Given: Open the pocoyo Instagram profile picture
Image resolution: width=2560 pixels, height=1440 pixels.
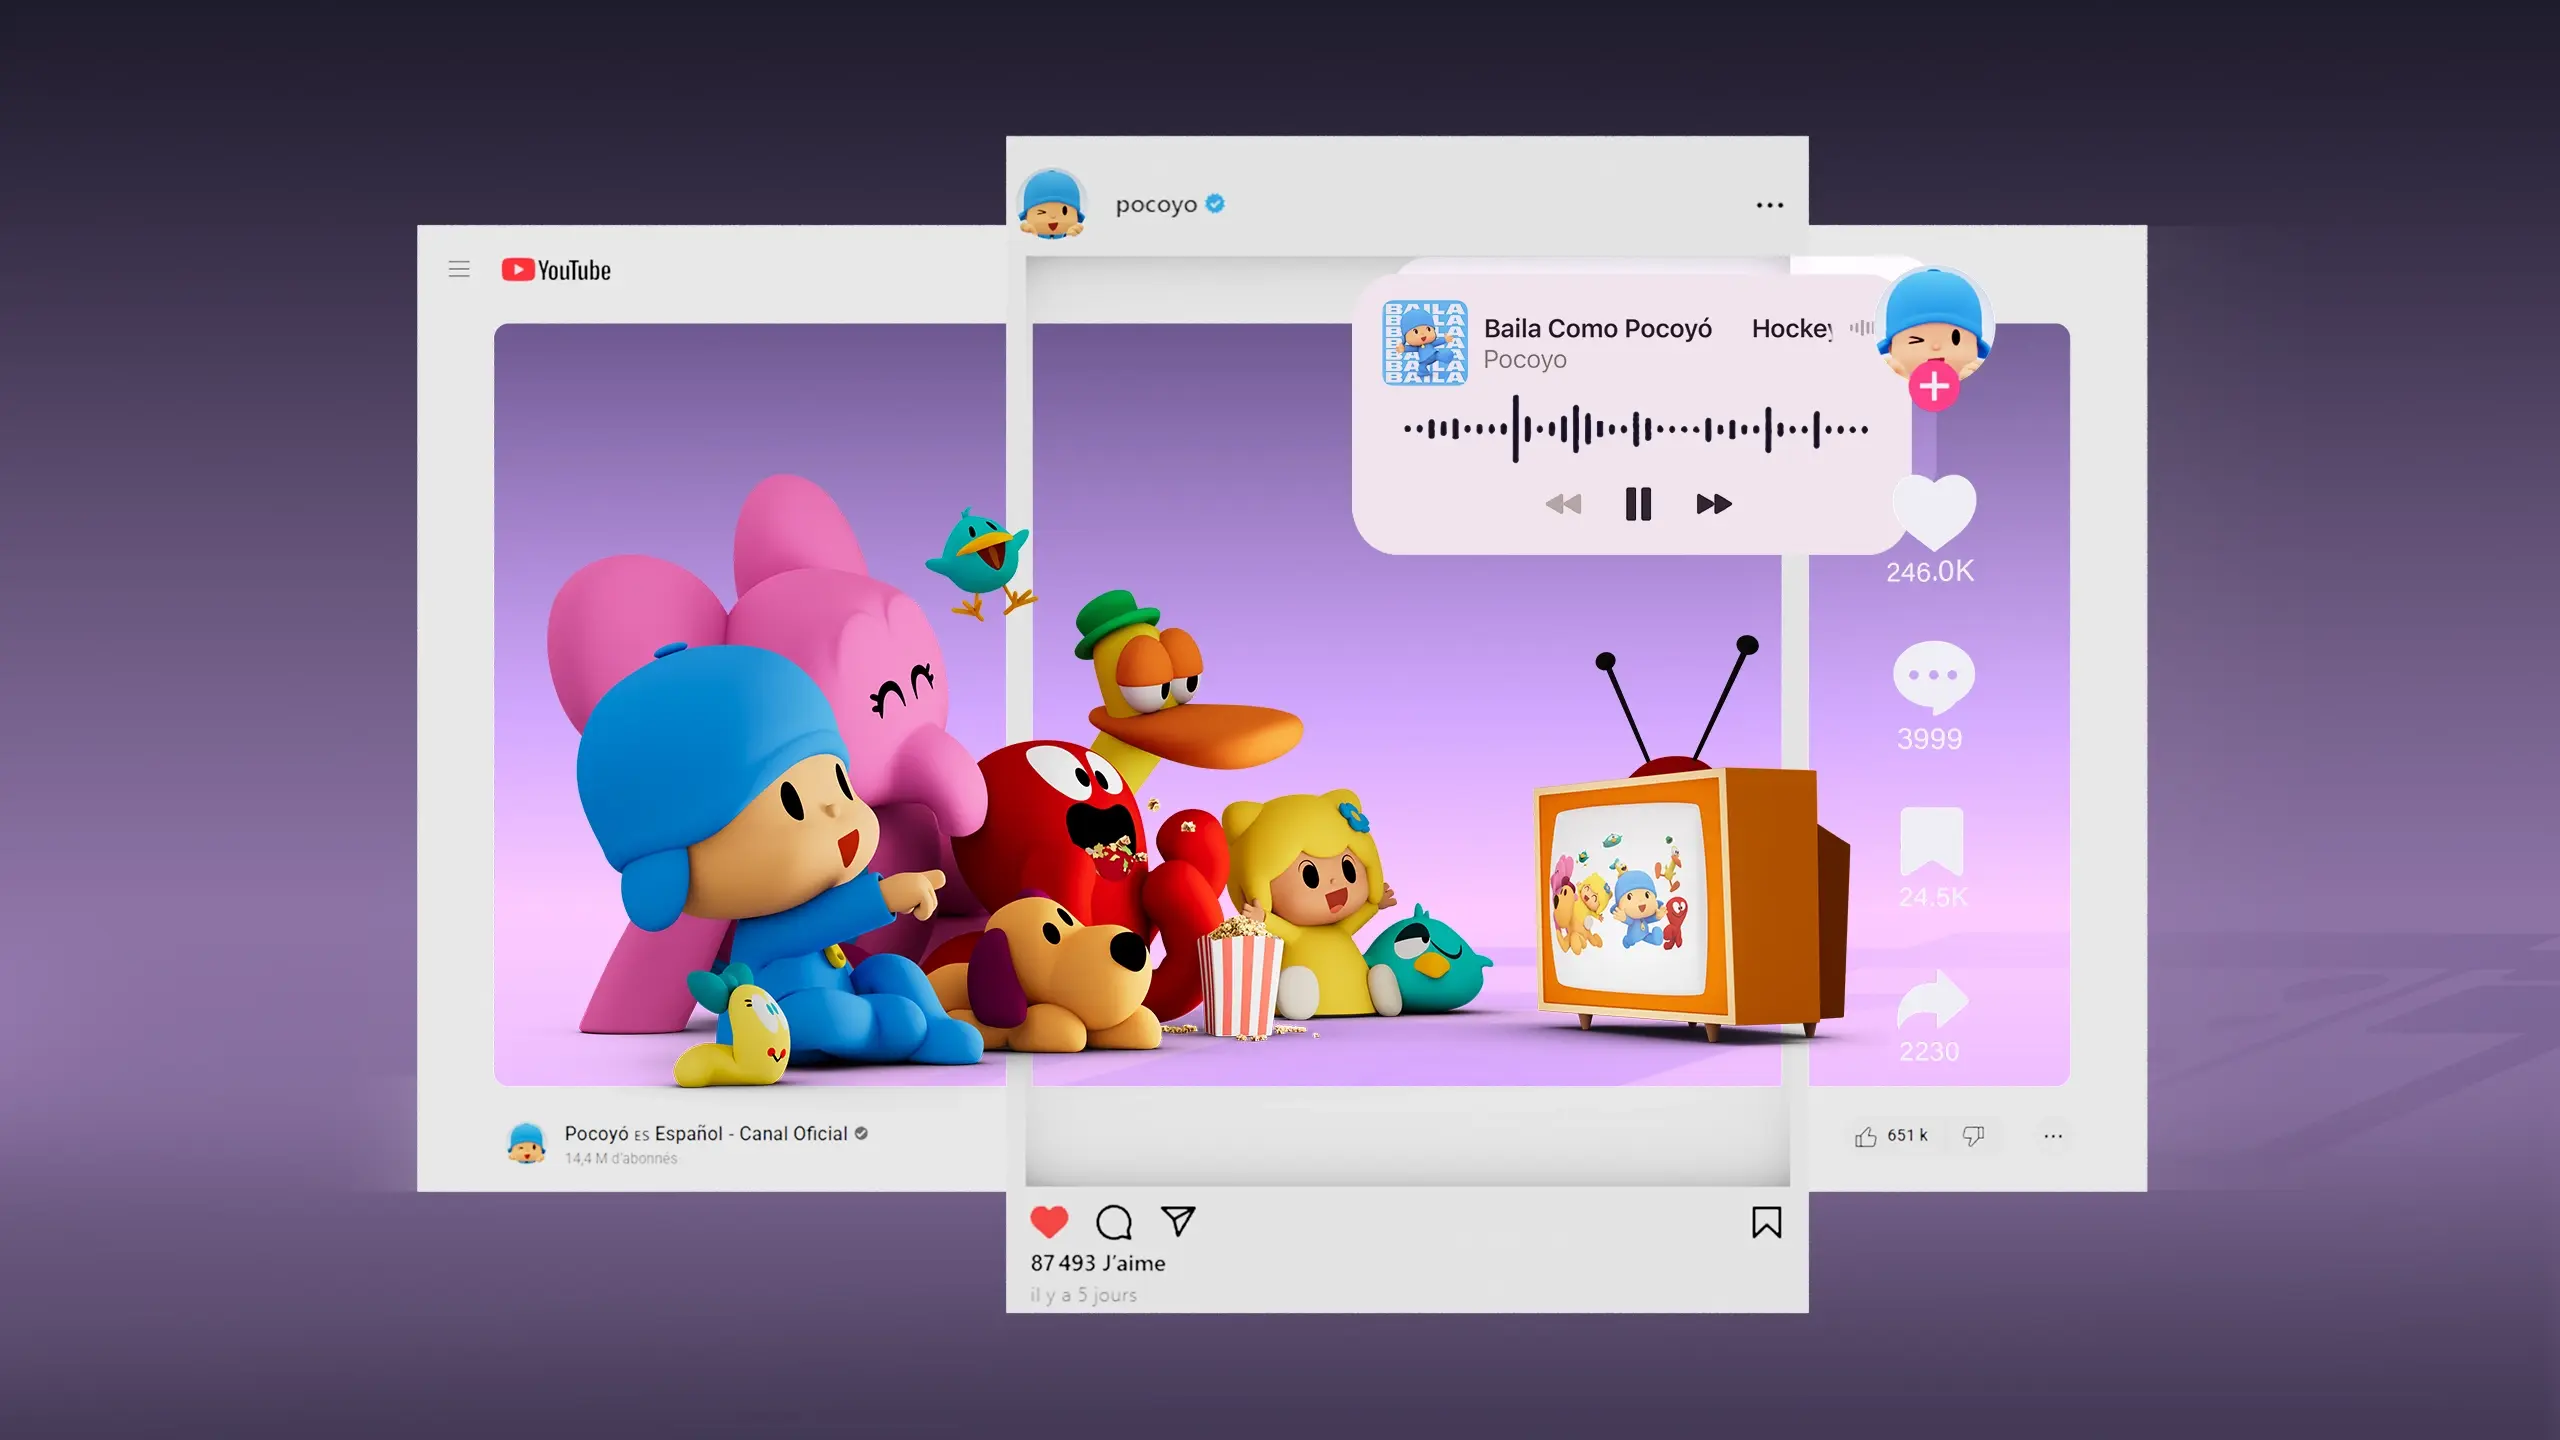Looking at the screenshot, I should tap(1051, 203).
